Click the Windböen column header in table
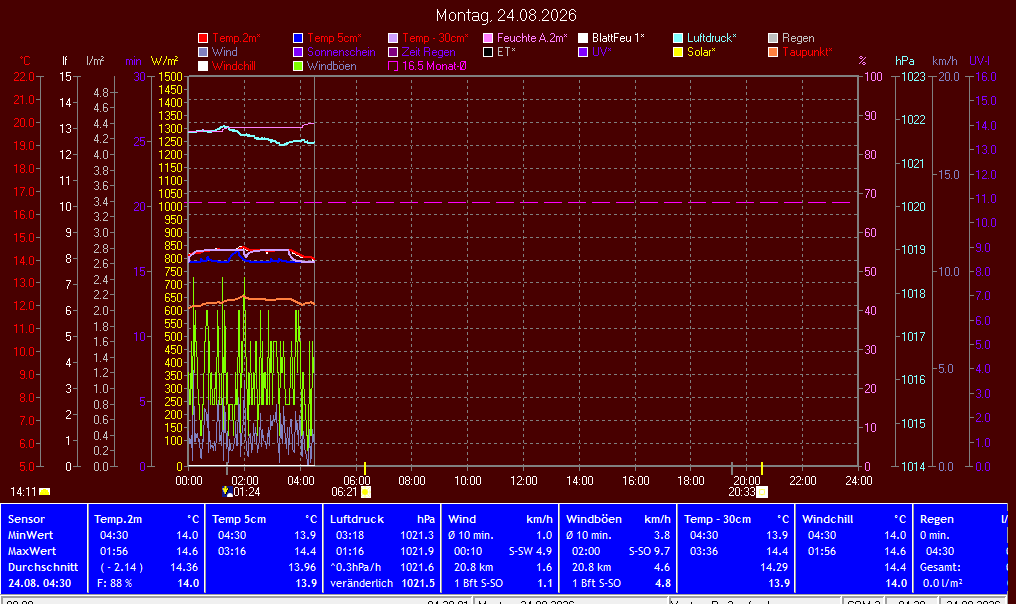 click(x=594, y=519)
